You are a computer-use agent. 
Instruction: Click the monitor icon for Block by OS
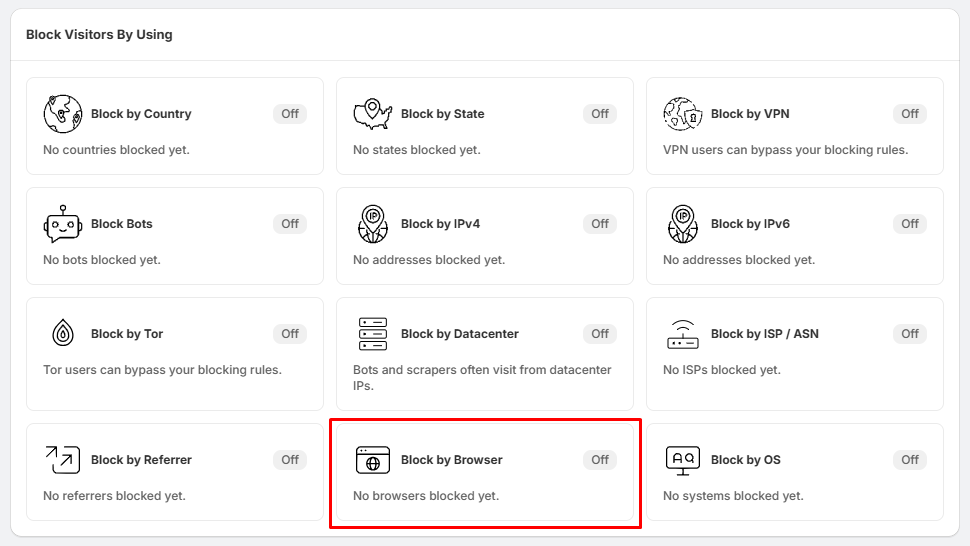click(x=682, y=461)
